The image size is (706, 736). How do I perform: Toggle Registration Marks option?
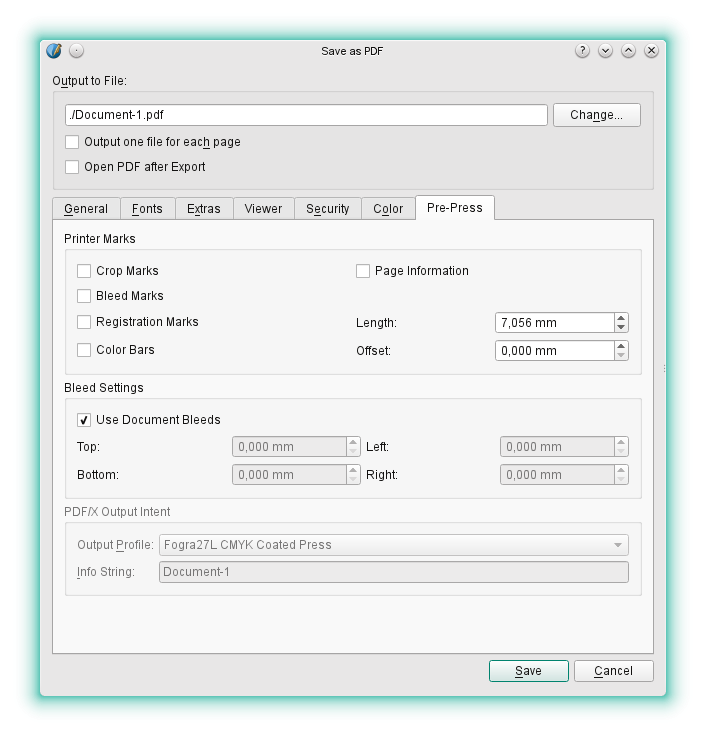tap(84, 322)
